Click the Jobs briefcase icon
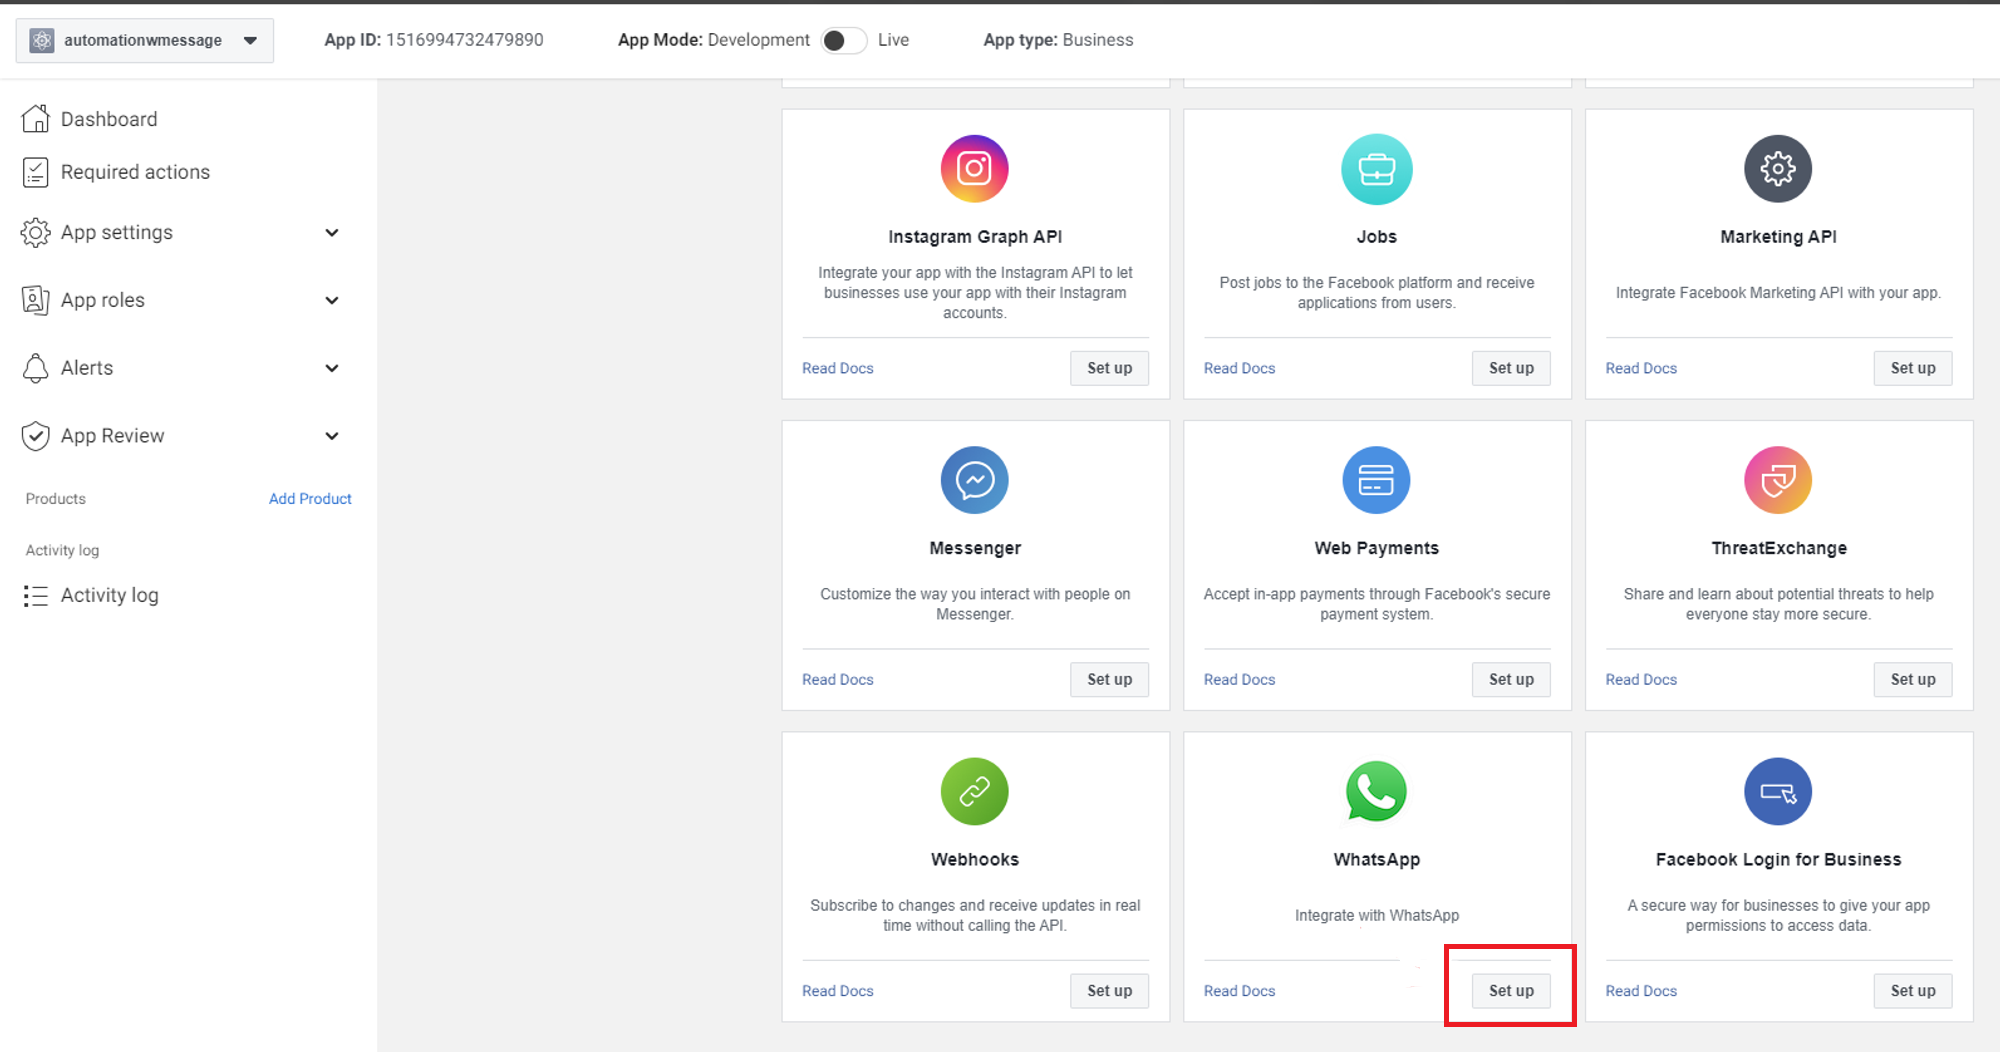2000x1052 pixels. [x=1376, y=169]
